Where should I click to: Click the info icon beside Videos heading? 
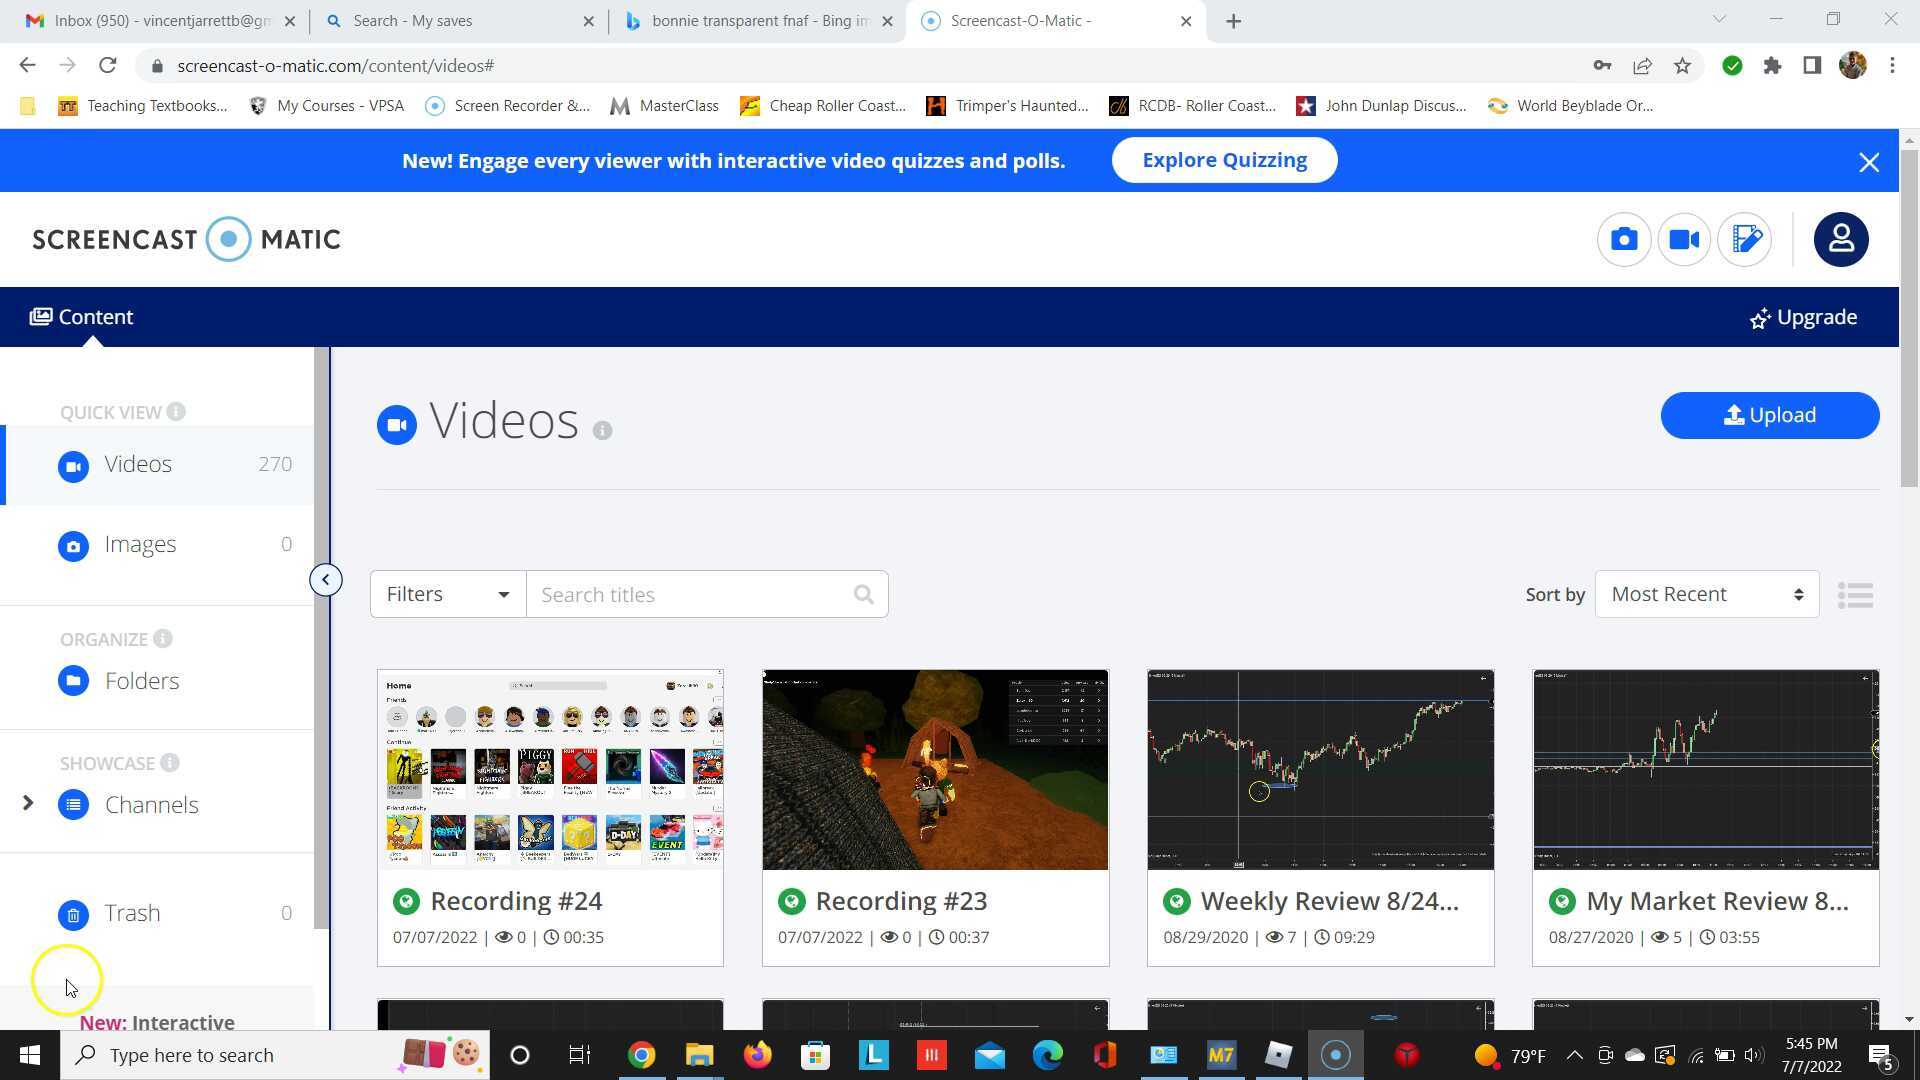click(x=602, y=431)
